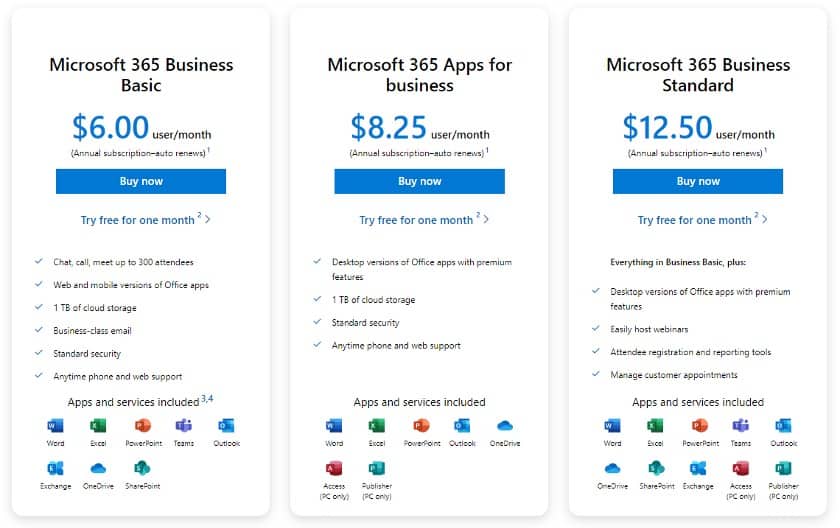Image resolution: width=840 pixels, height=528 pixels.
Task: Open Try free for one month under Business Basic
Action: tap(138, 220)
